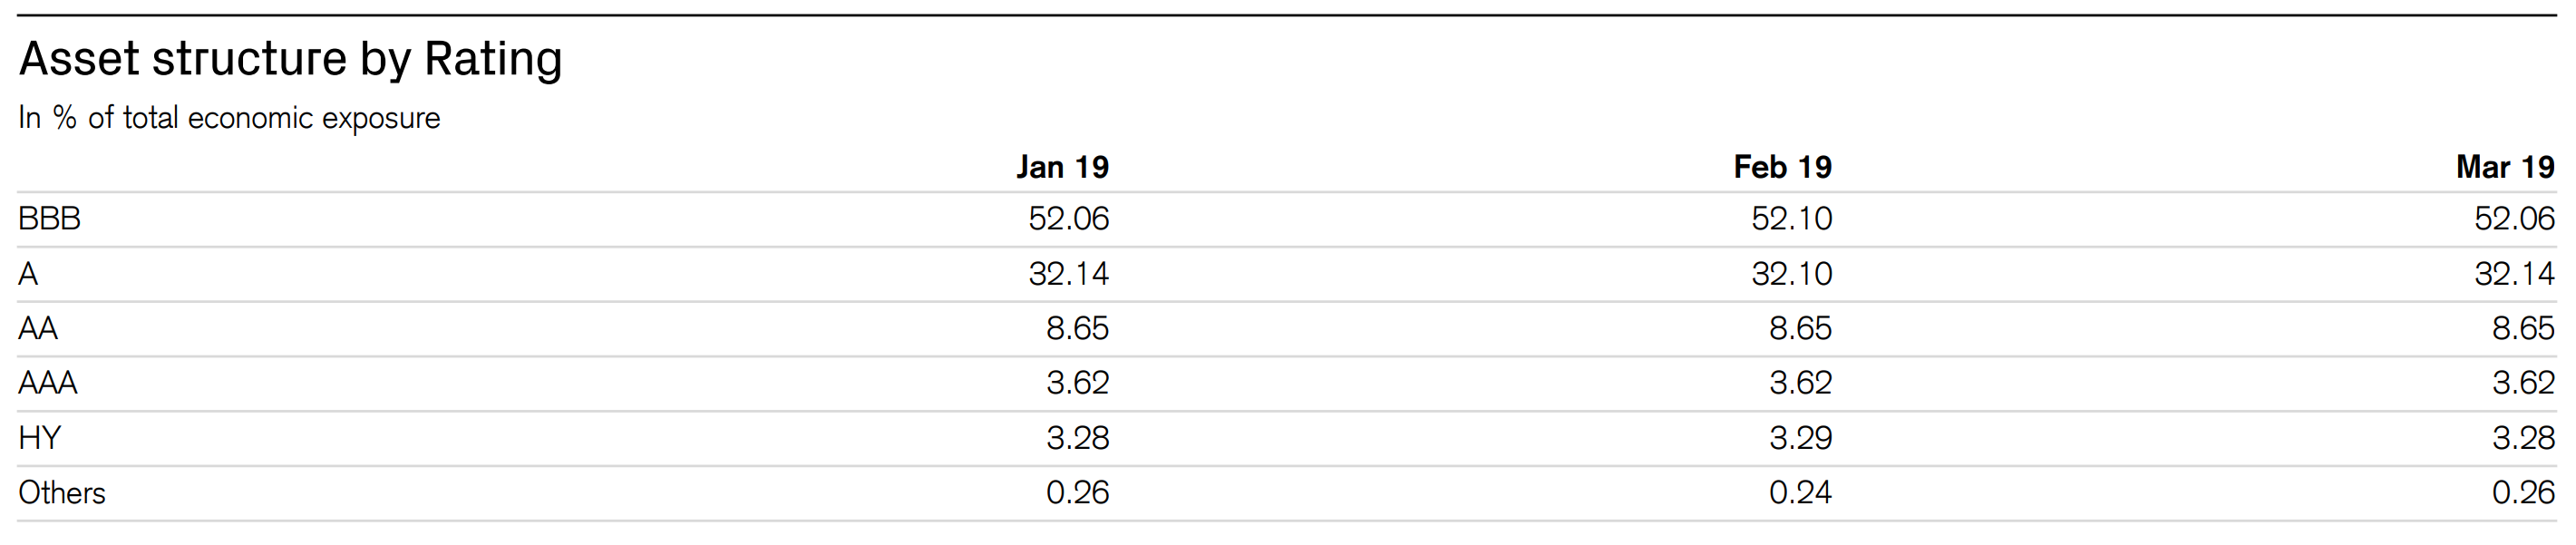The height and width of the screenshot is (545, 2576).
Task: Select the HY value for Jan 19
Action: click(1077, 438)
